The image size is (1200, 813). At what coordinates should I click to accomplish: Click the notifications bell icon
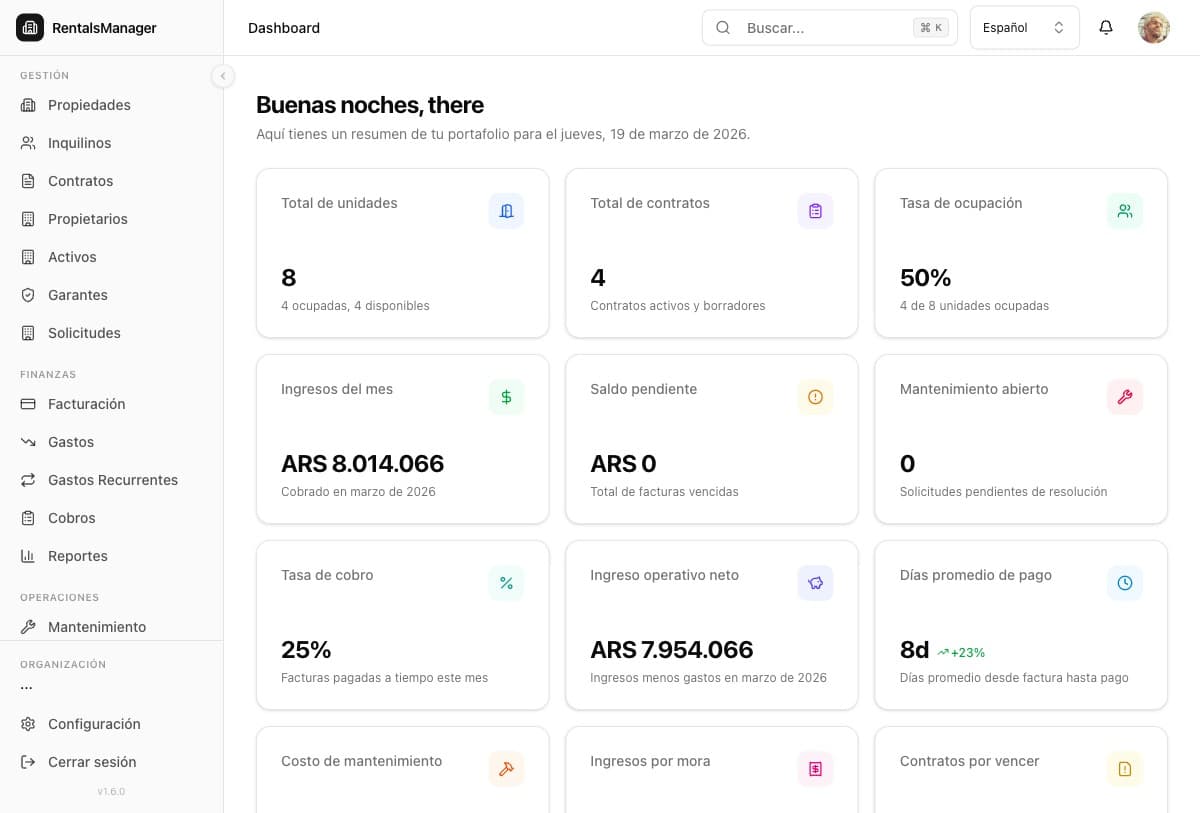[1106, 27]
